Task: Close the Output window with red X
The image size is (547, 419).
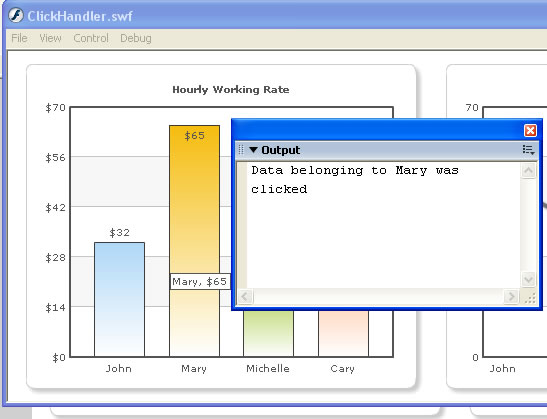Action: coord(530,130)
